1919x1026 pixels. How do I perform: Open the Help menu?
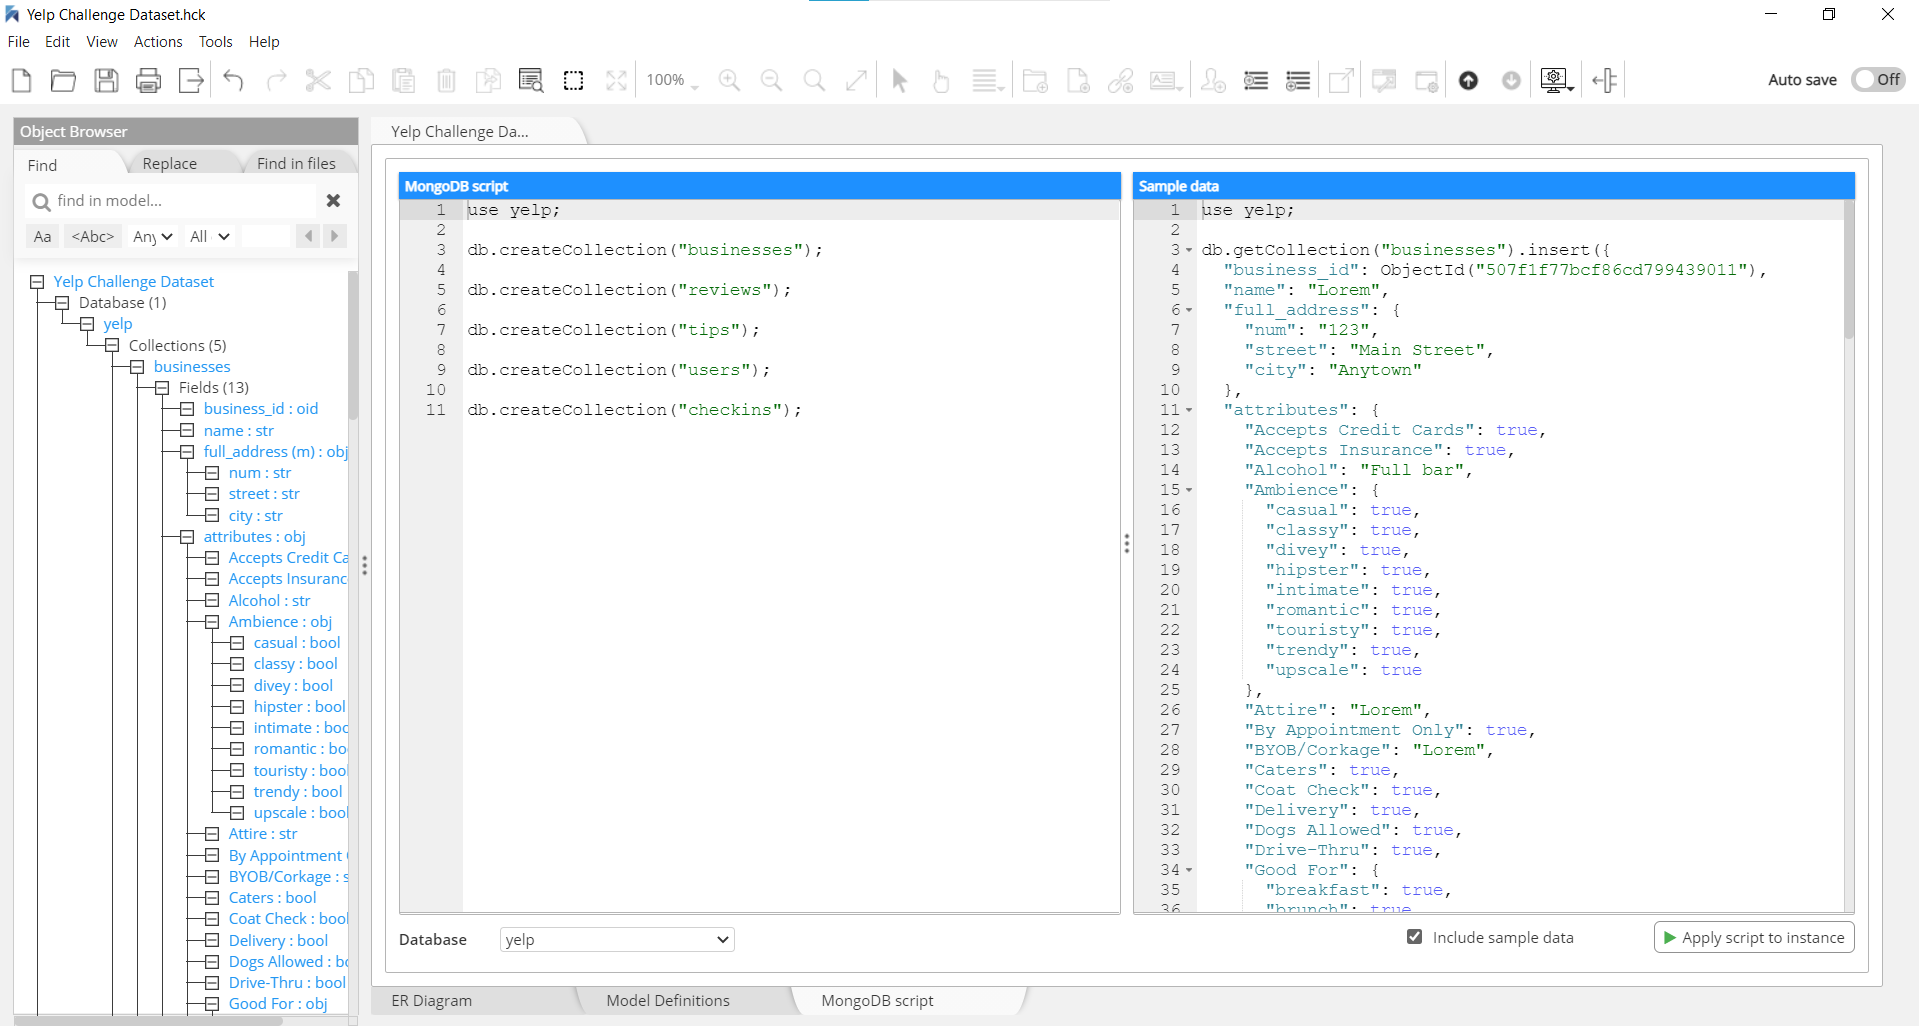264,42
